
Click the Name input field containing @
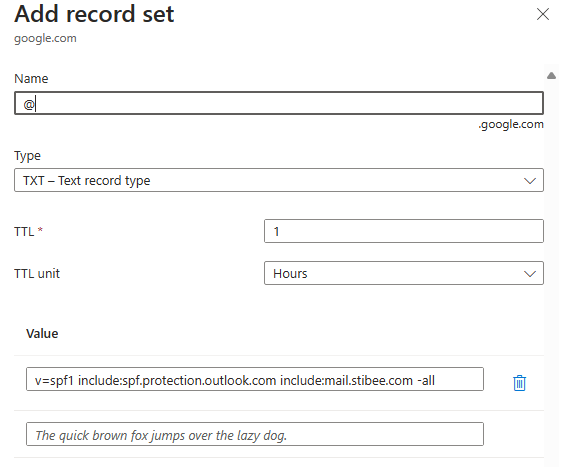click(x=279, y=103)
